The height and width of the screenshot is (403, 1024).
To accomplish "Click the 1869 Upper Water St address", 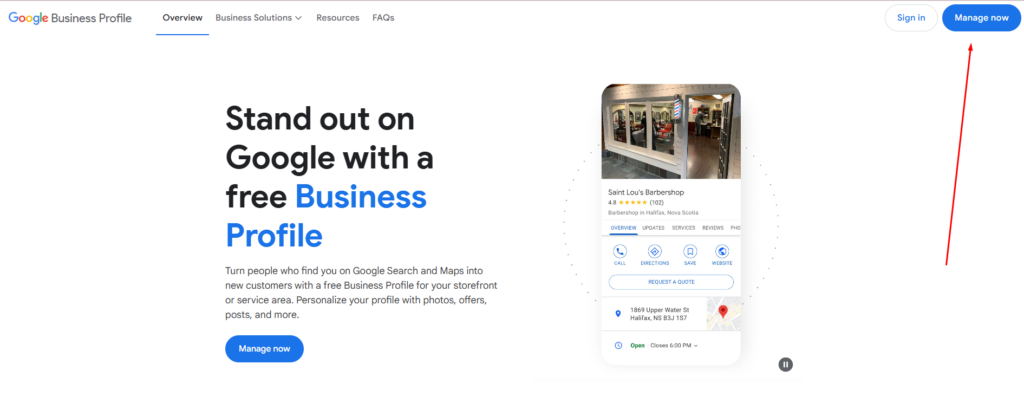I will tap(660, 314).
